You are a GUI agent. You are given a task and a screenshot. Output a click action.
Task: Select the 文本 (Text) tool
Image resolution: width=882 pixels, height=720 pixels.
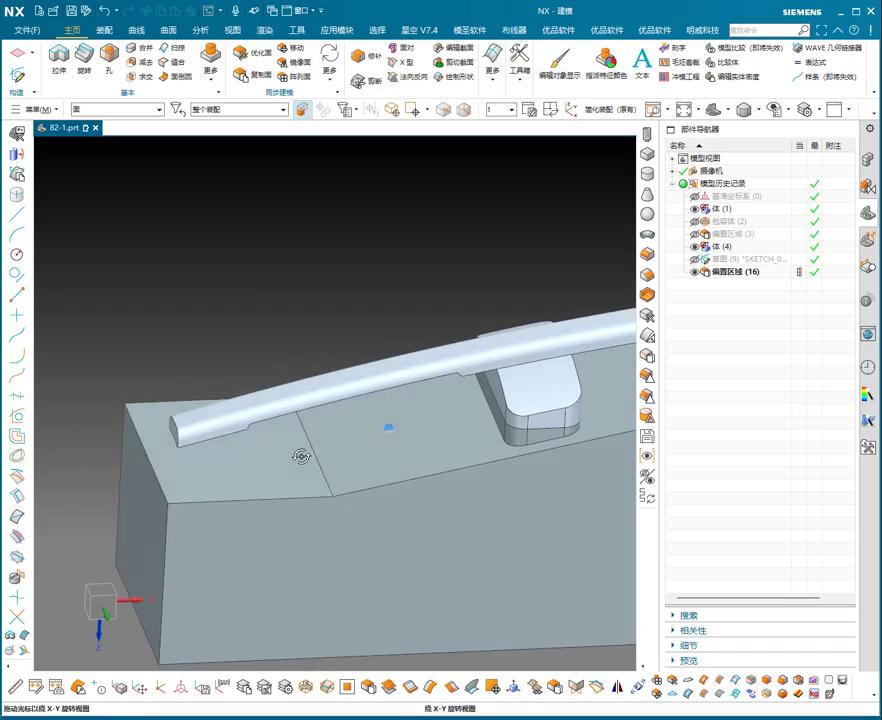coord(642,60)
